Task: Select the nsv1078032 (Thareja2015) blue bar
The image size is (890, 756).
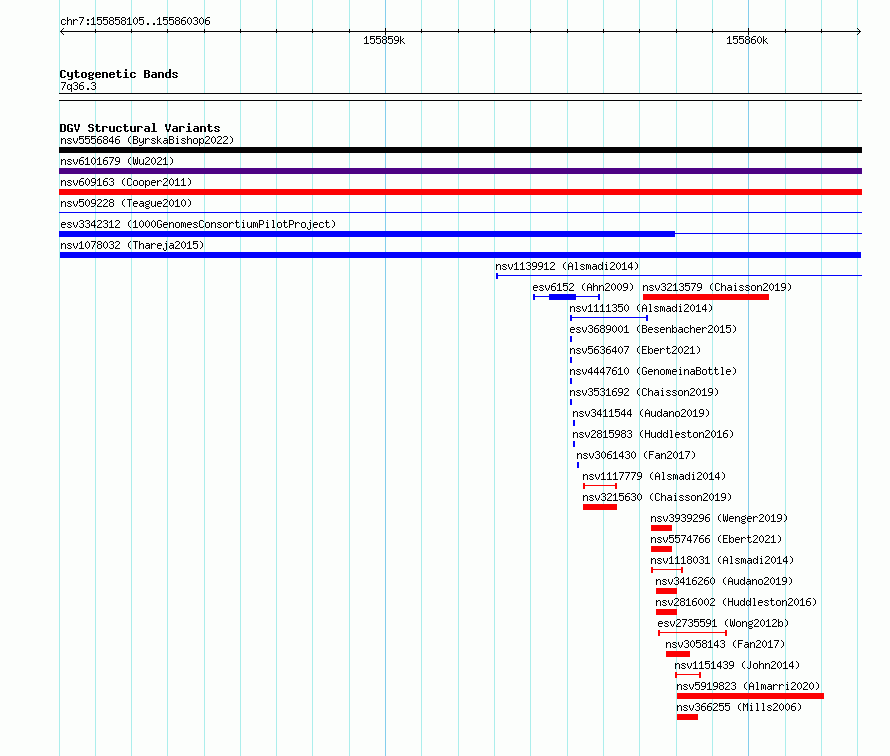Action: coord(460,255)
